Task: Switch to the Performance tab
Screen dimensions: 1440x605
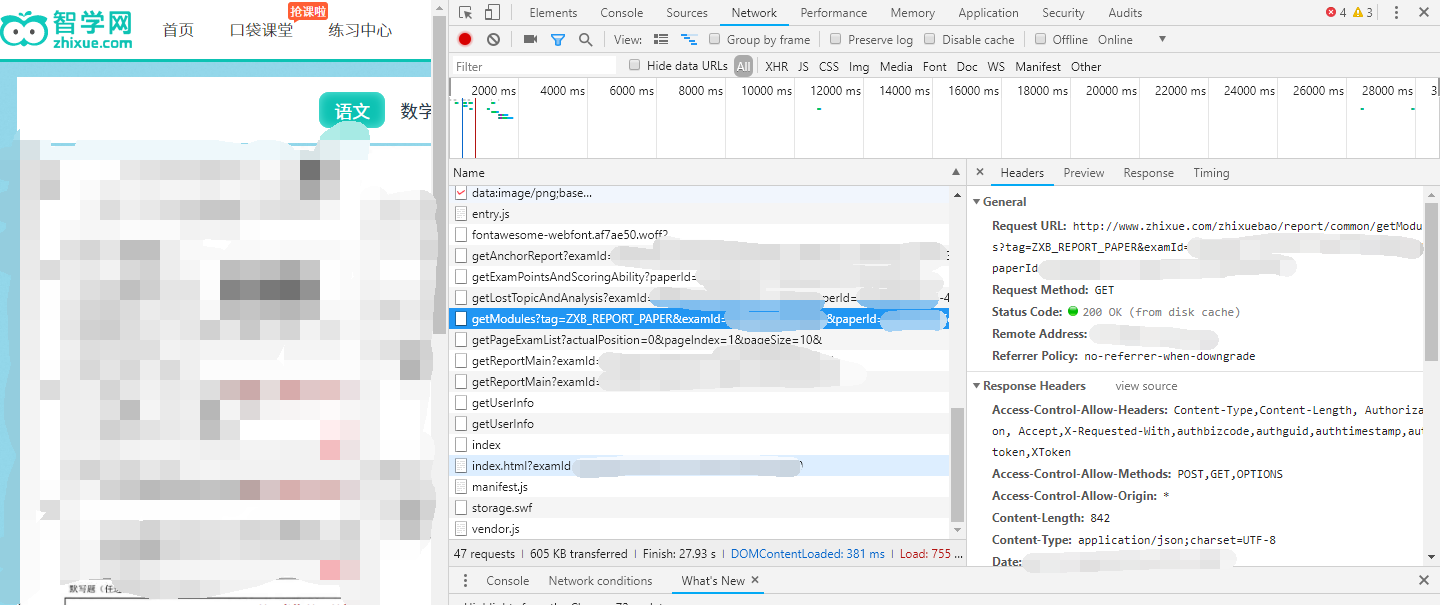Action: click(x=834, y=13)
